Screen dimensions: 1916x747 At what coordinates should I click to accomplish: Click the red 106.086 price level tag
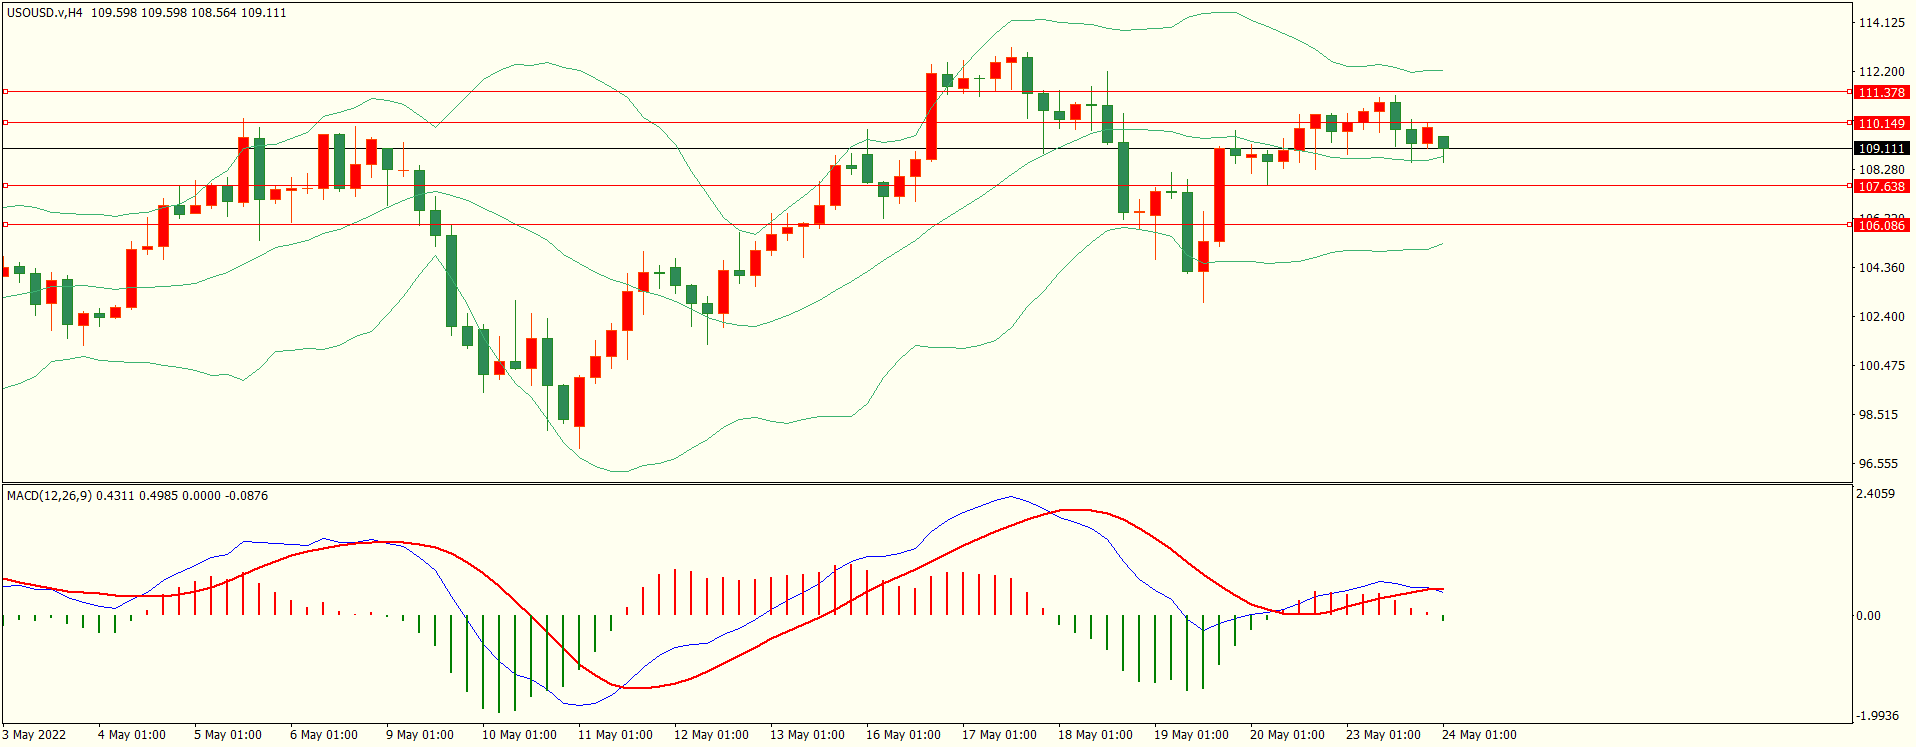click(x=1881, y=225)
